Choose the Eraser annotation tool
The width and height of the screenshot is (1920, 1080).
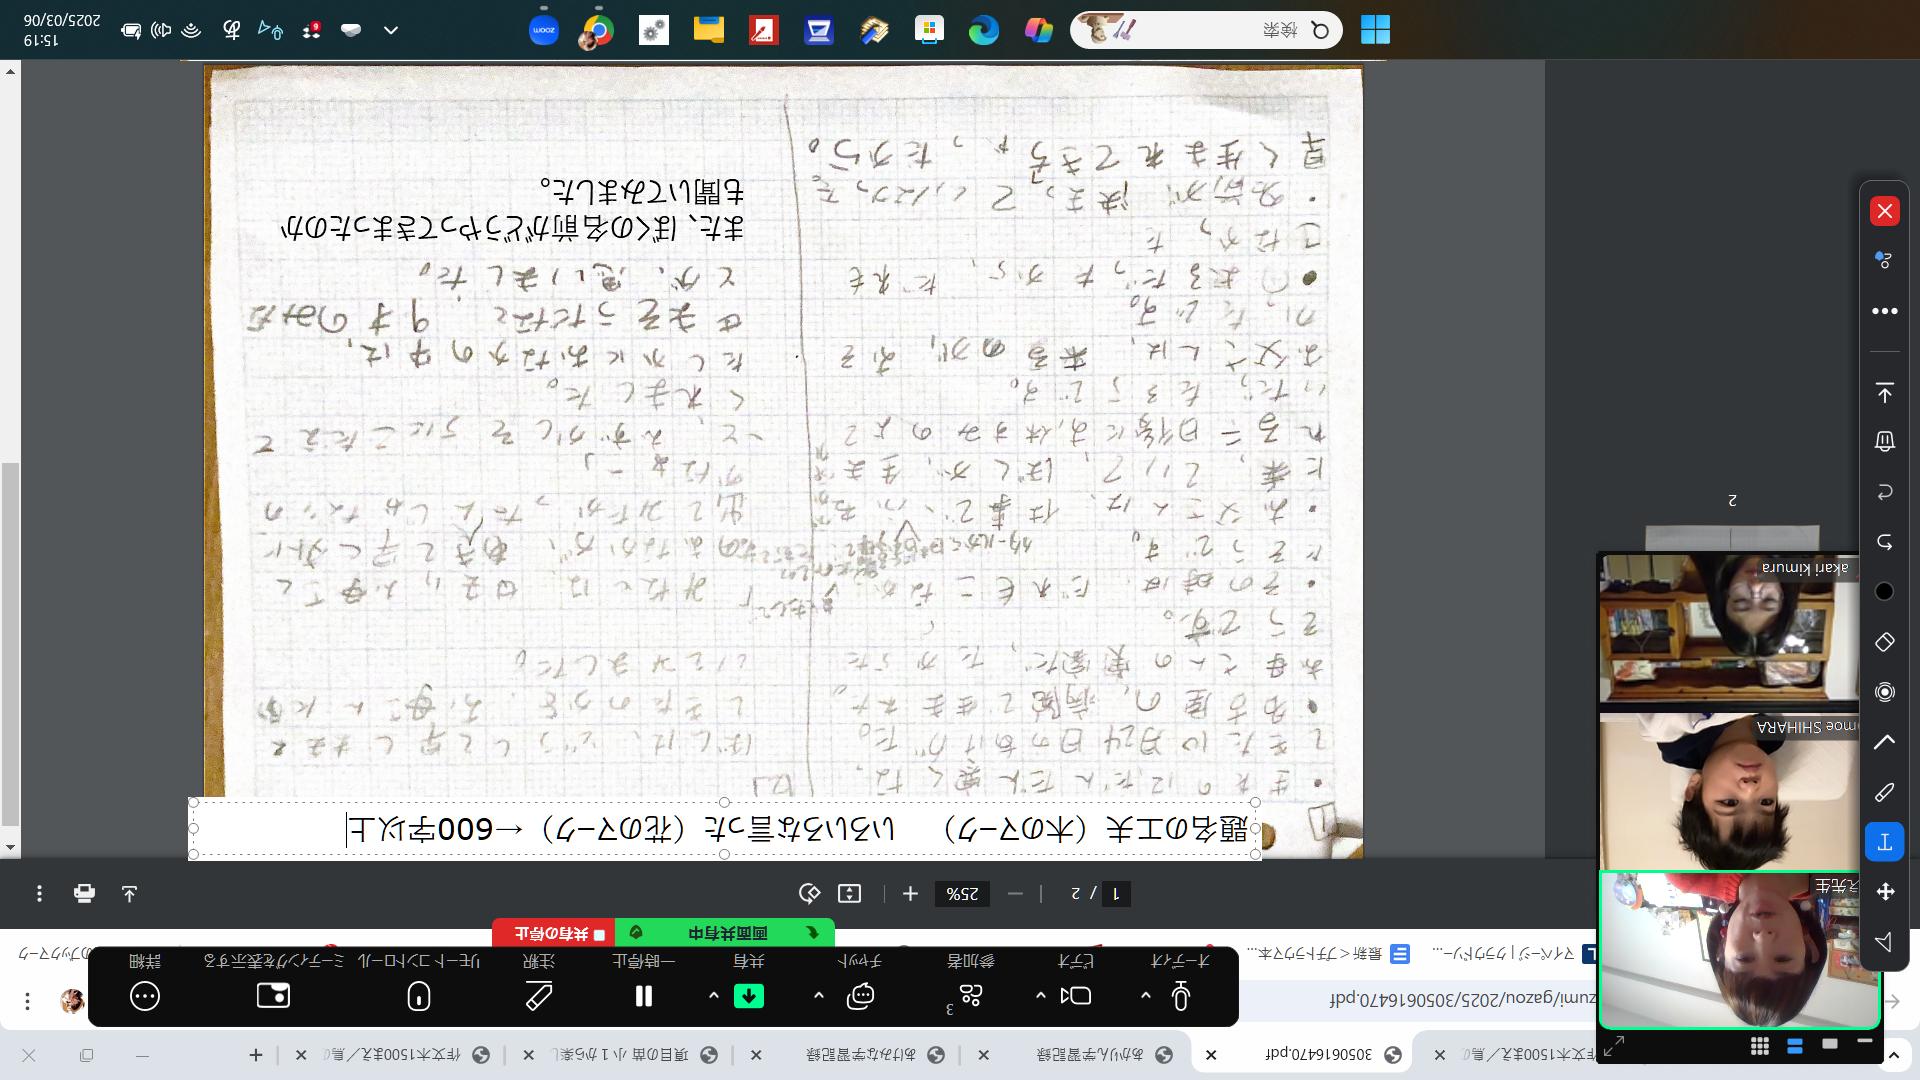point(1884,642)
